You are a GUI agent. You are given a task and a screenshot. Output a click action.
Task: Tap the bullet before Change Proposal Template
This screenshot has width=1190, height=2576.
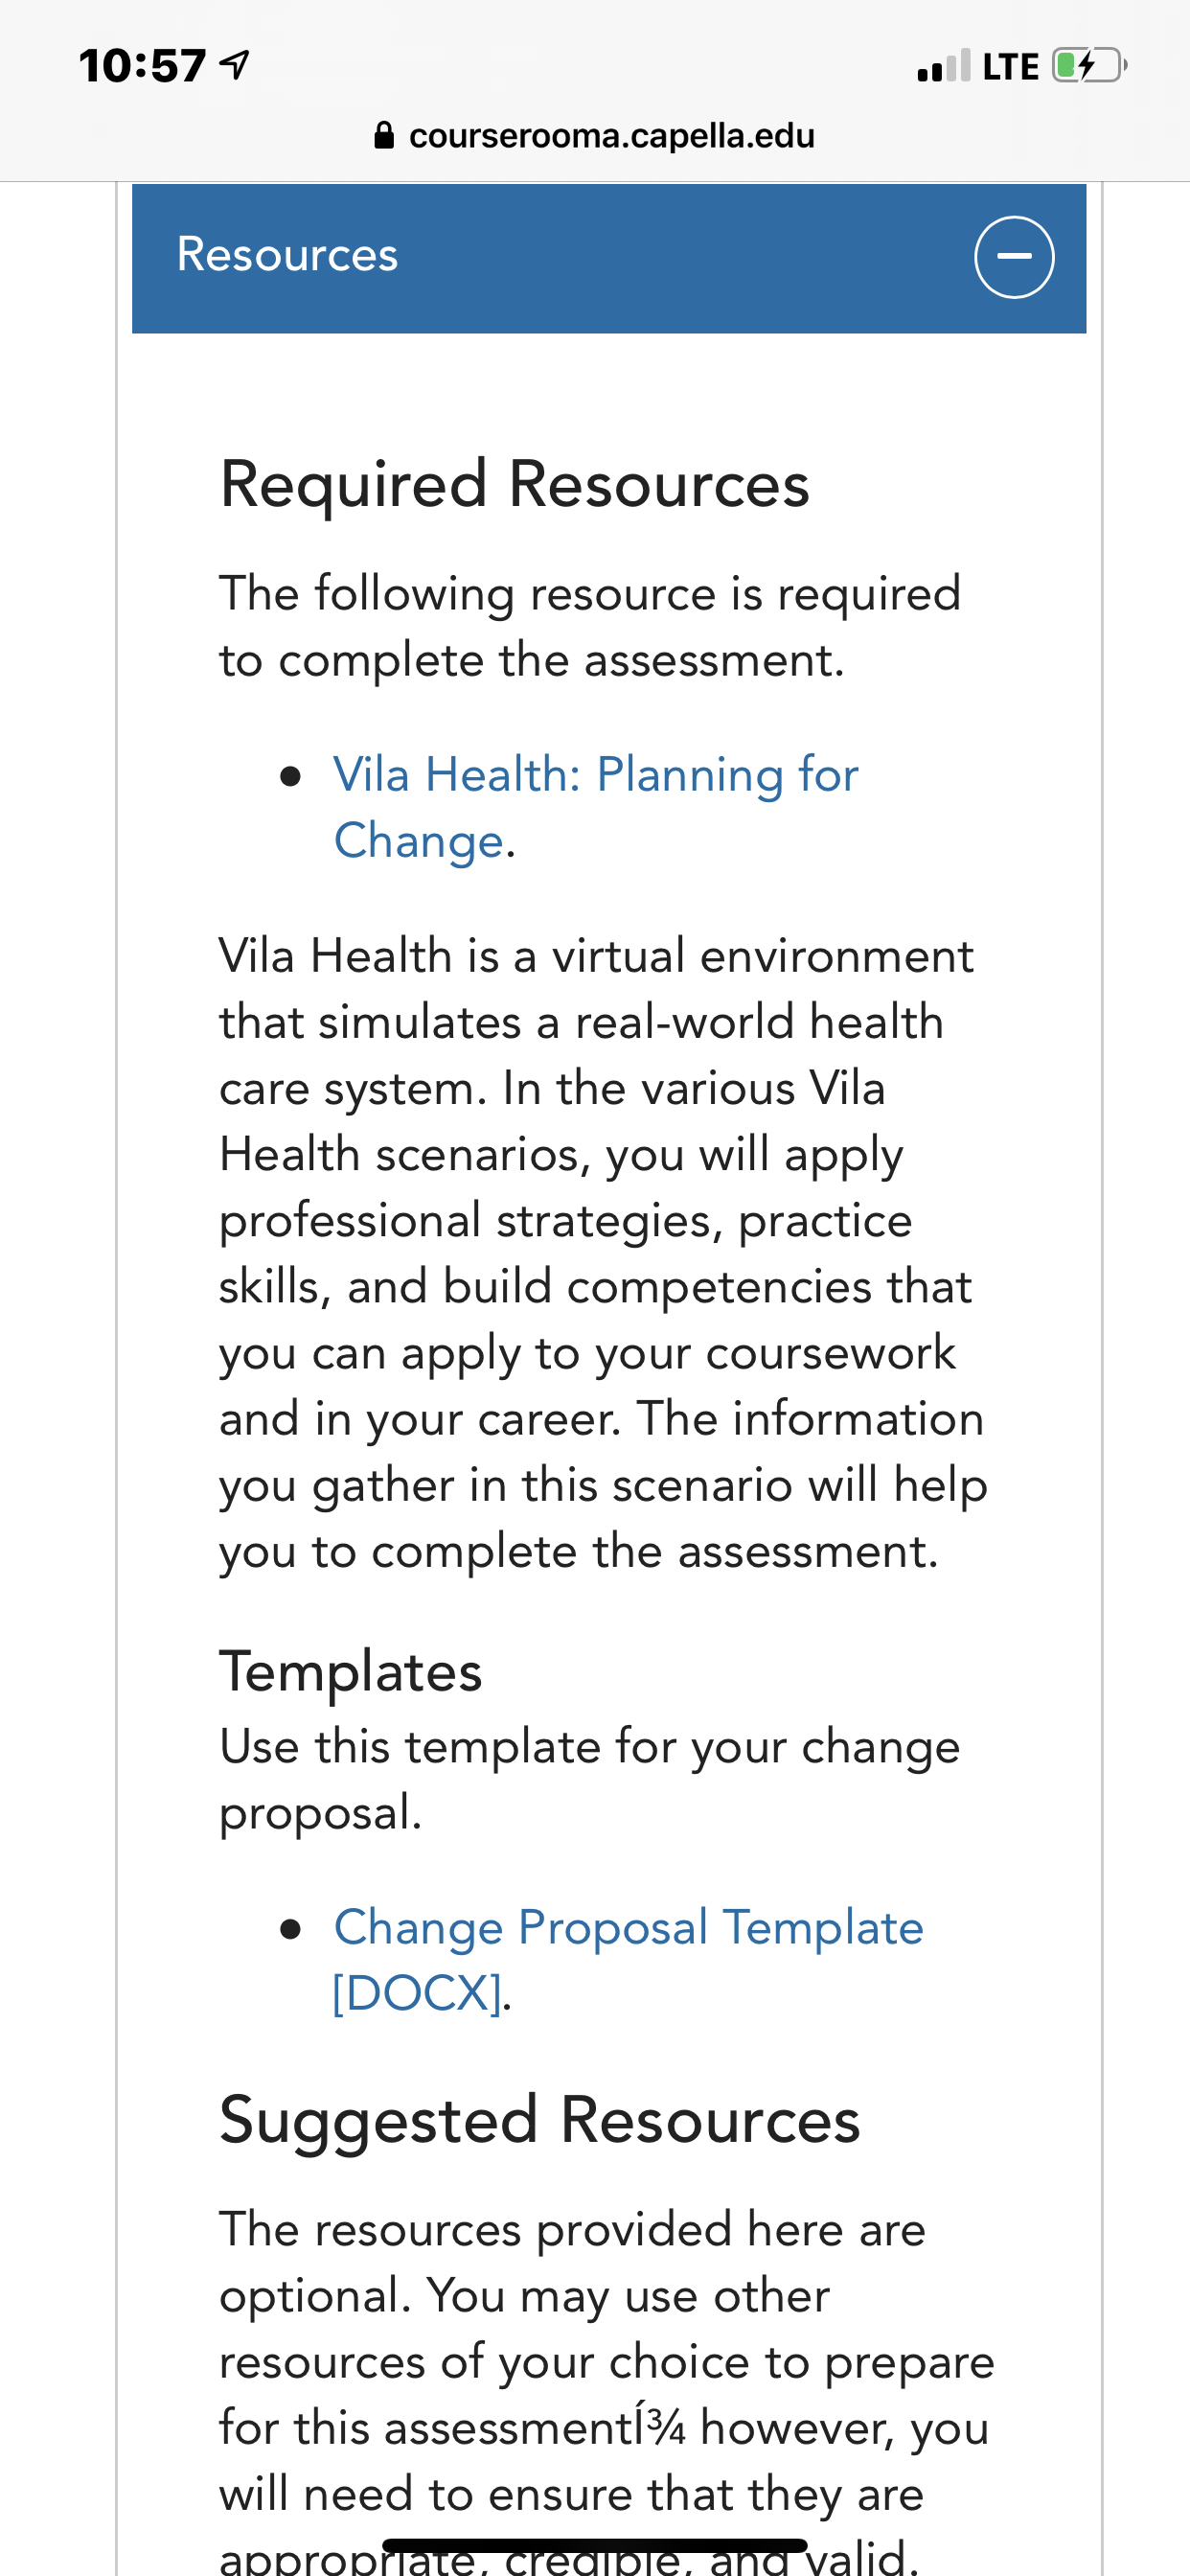(x=291, y=1928)
